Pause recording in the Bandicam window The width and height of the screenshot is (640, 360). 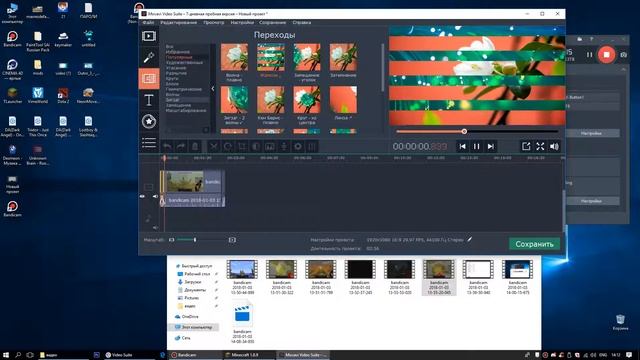589,55
